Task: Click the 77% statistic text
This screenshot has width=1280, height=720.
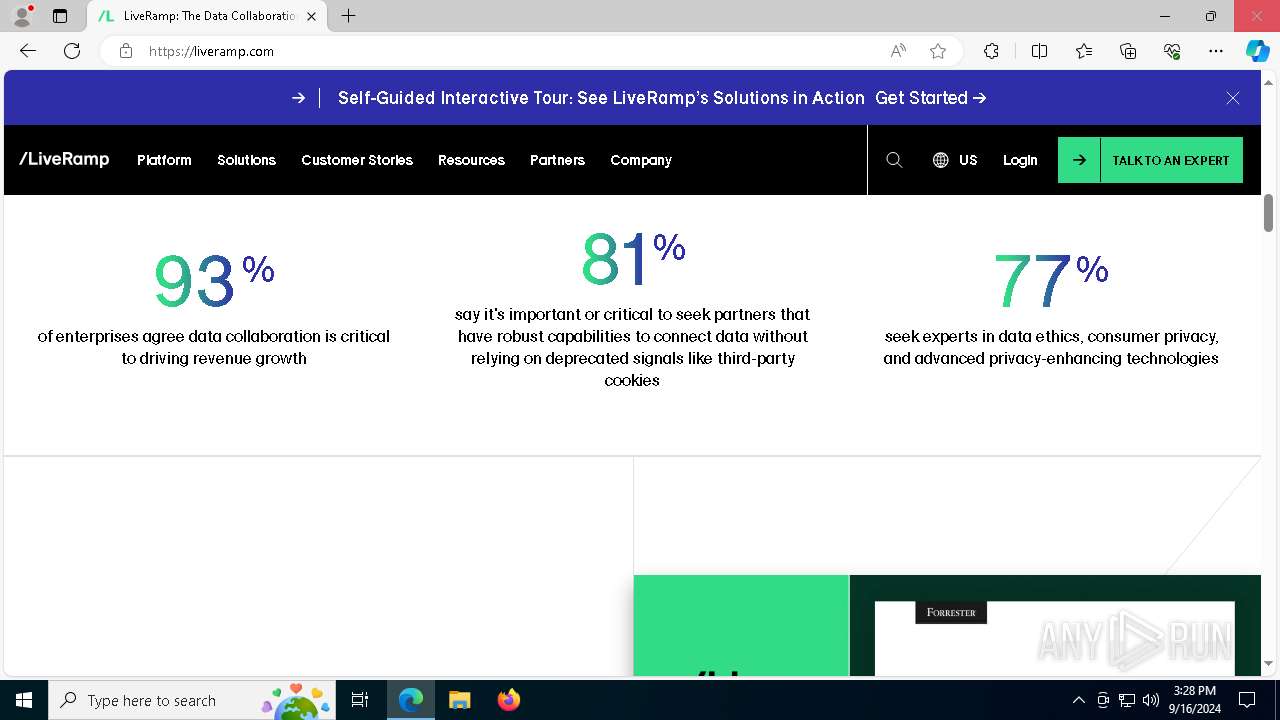Action: click(x=1051, y=281)
